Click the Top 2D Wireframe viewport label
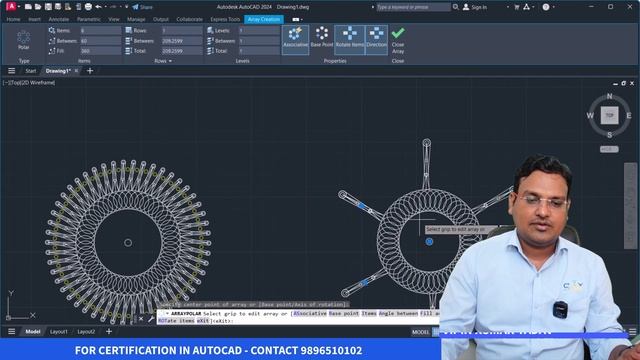The image size is (640, 360). coord(29,83)
